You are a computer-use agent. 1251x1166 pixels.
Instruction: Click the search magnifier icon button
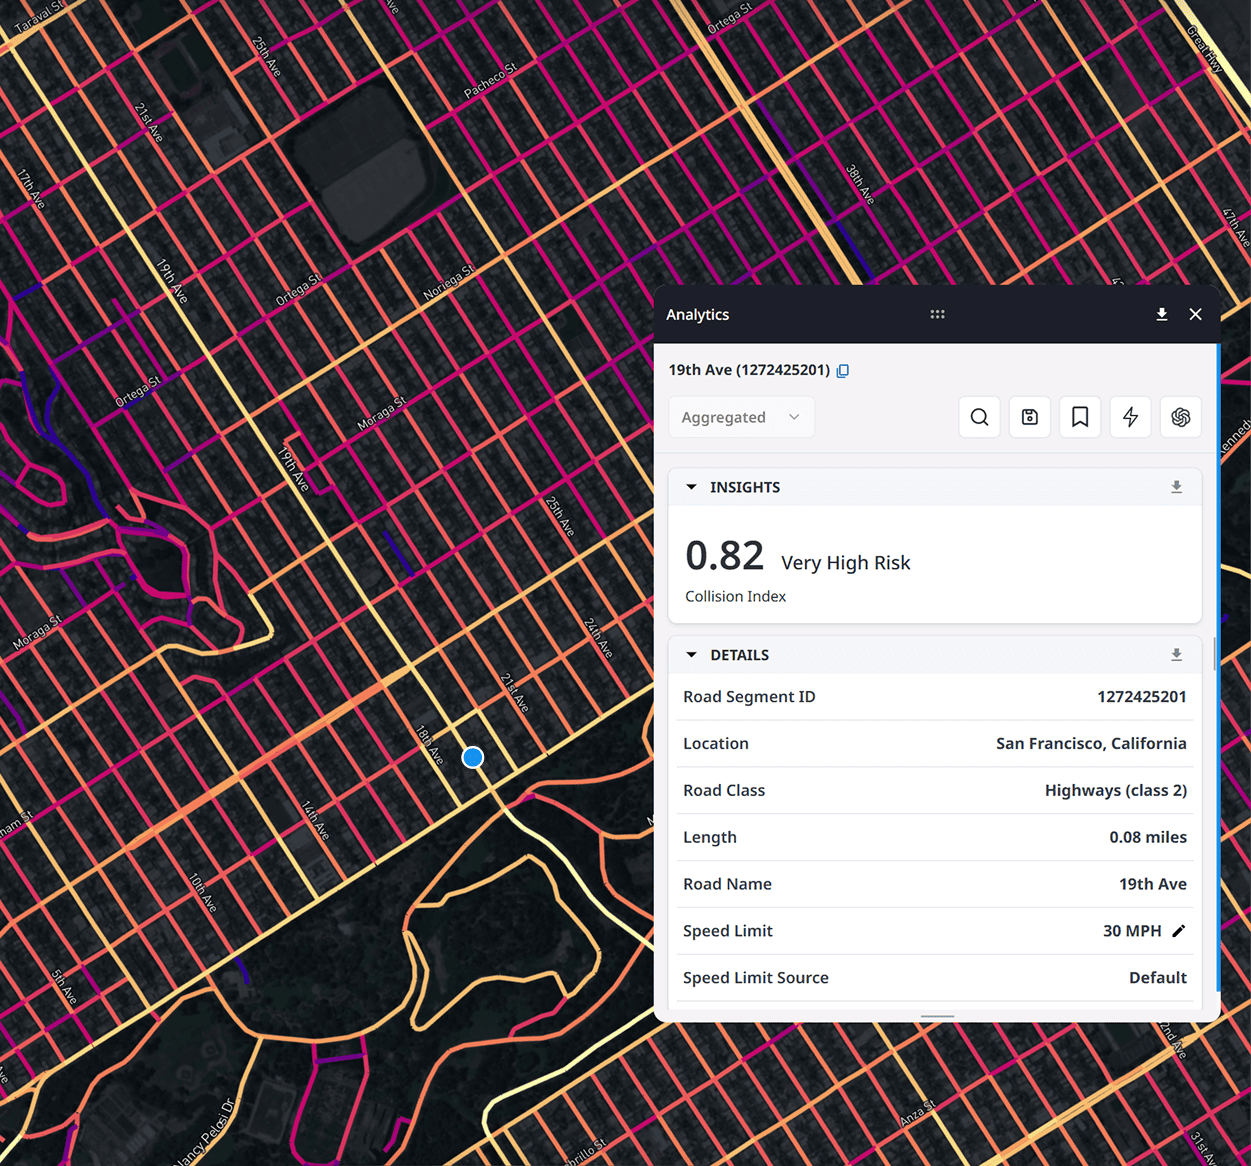tap(980, 417)
